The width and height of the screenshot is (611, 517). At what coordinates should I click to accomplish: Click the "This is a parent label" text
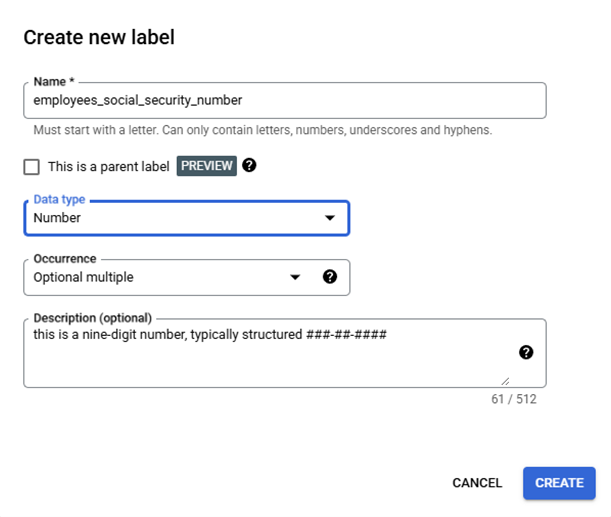tap(109, 167)
